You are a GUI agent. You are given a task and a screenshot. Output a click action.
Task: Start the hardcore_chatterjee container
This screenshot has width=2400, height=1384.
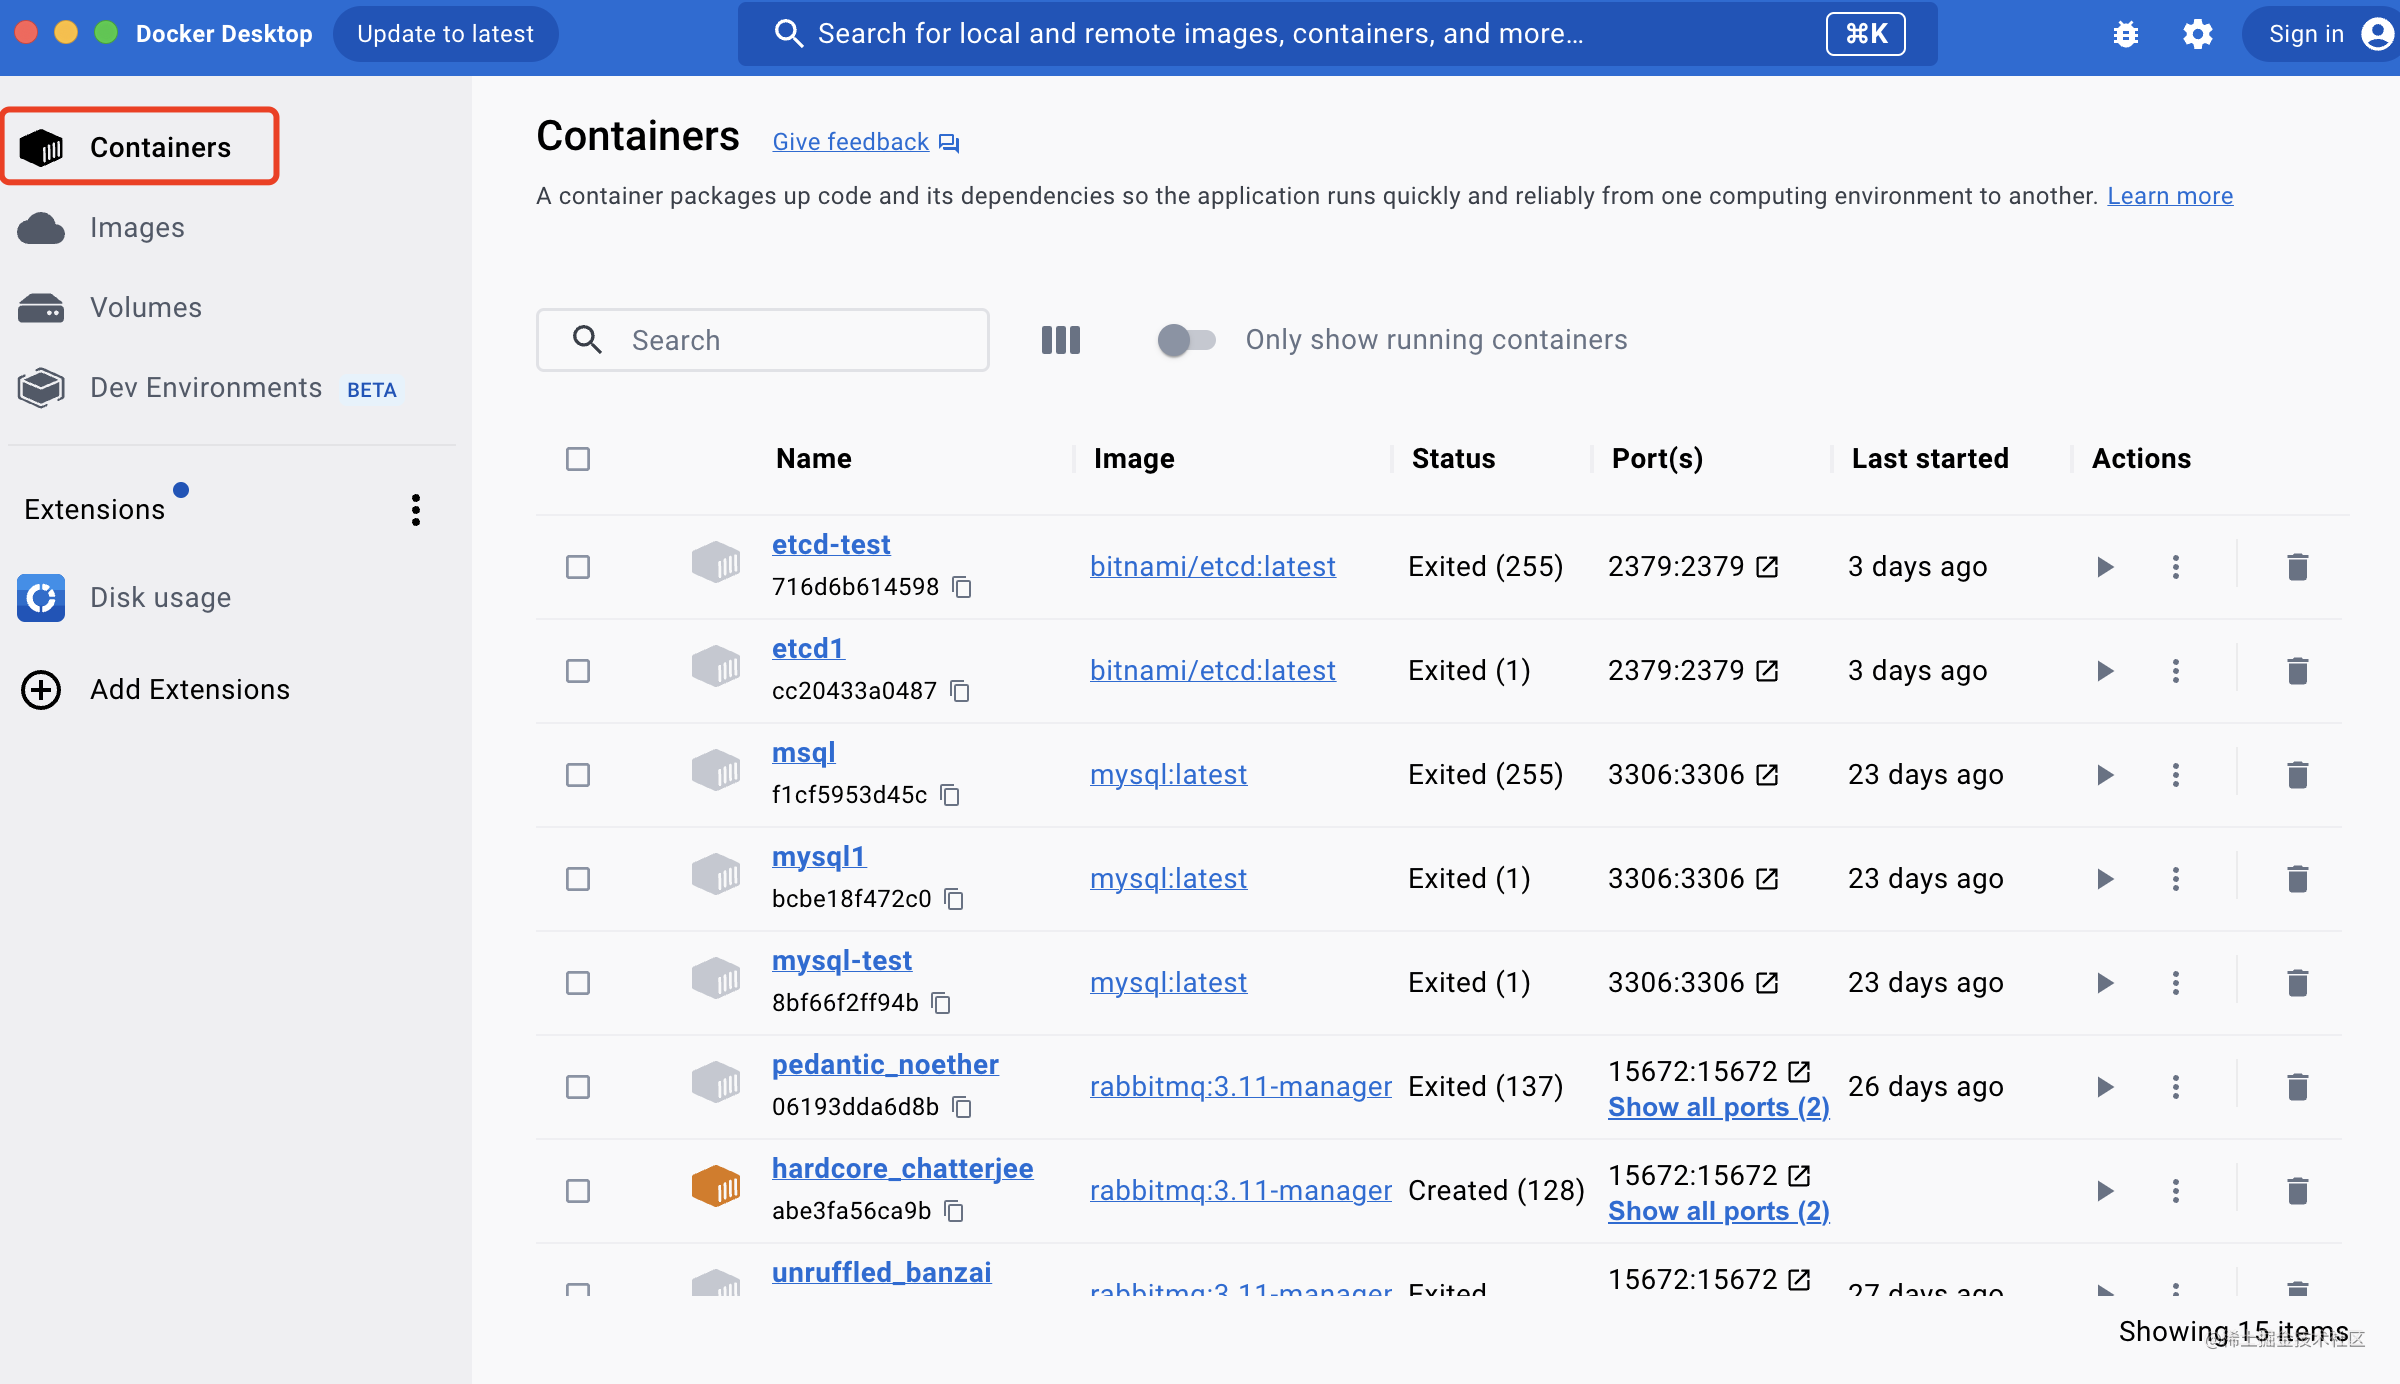(x=2105, y=1191)
